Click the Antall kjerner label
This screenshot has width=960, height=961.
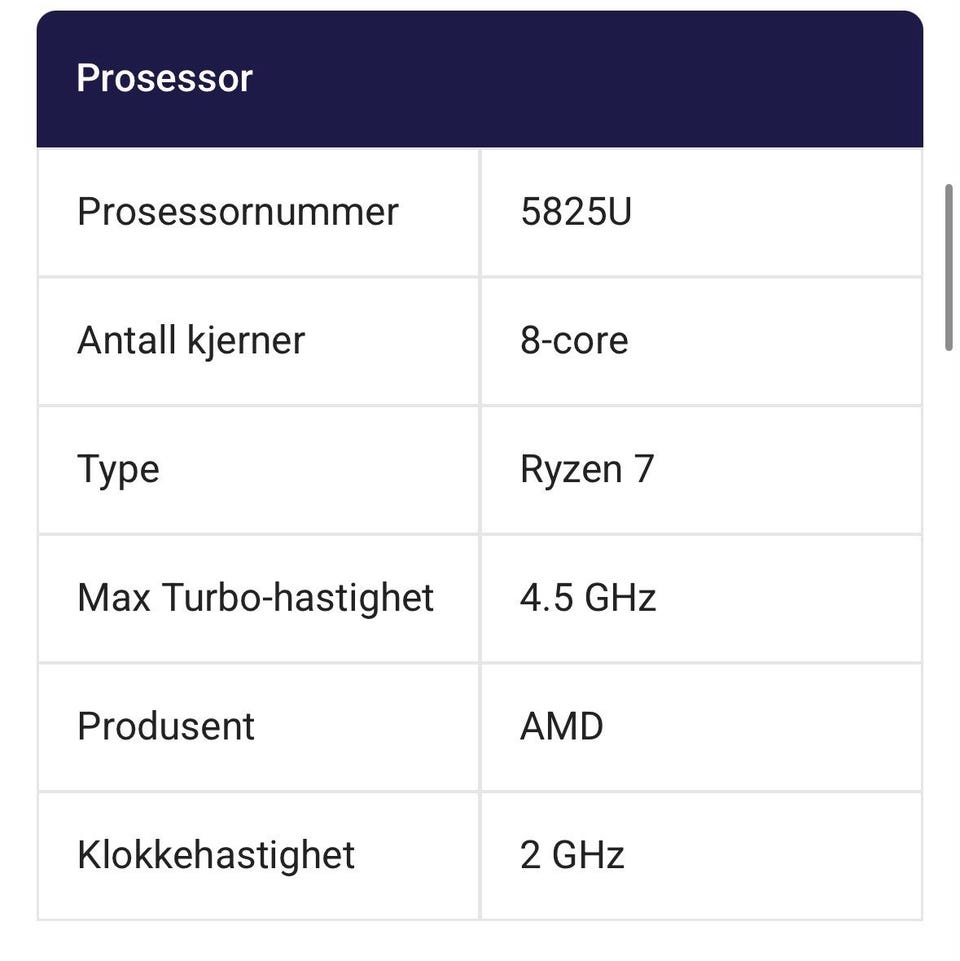tap(190, 341)
